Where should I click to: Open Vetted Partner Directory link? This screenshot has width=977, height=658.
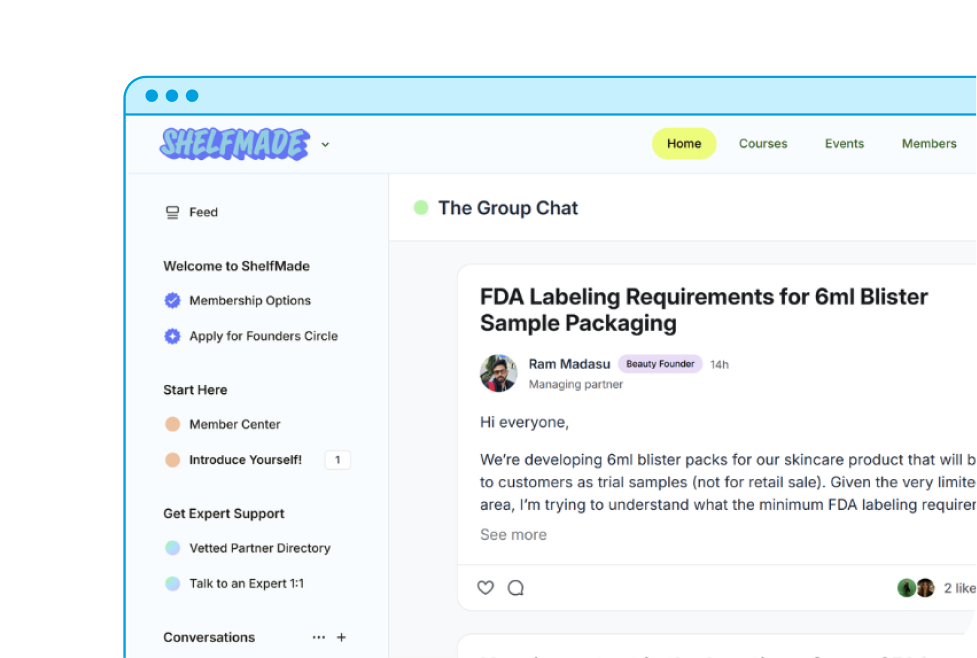pos(260,548)
